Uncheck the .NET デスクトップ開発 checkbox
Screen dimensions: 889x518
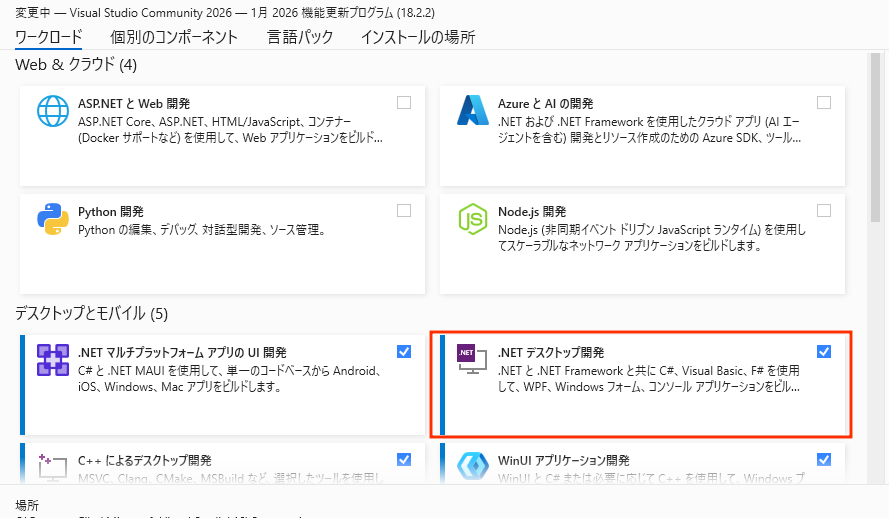coord(824,351)
